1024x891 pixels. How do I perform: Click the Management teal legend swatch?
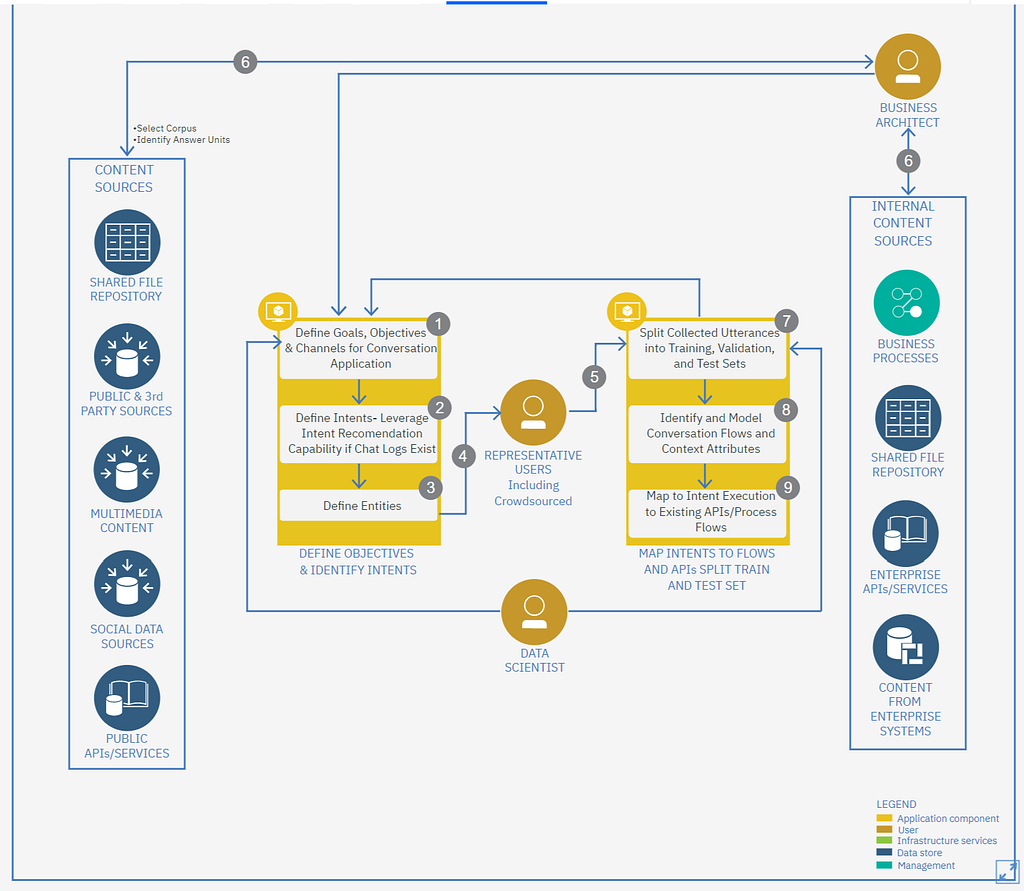click(x=884, y=865)
